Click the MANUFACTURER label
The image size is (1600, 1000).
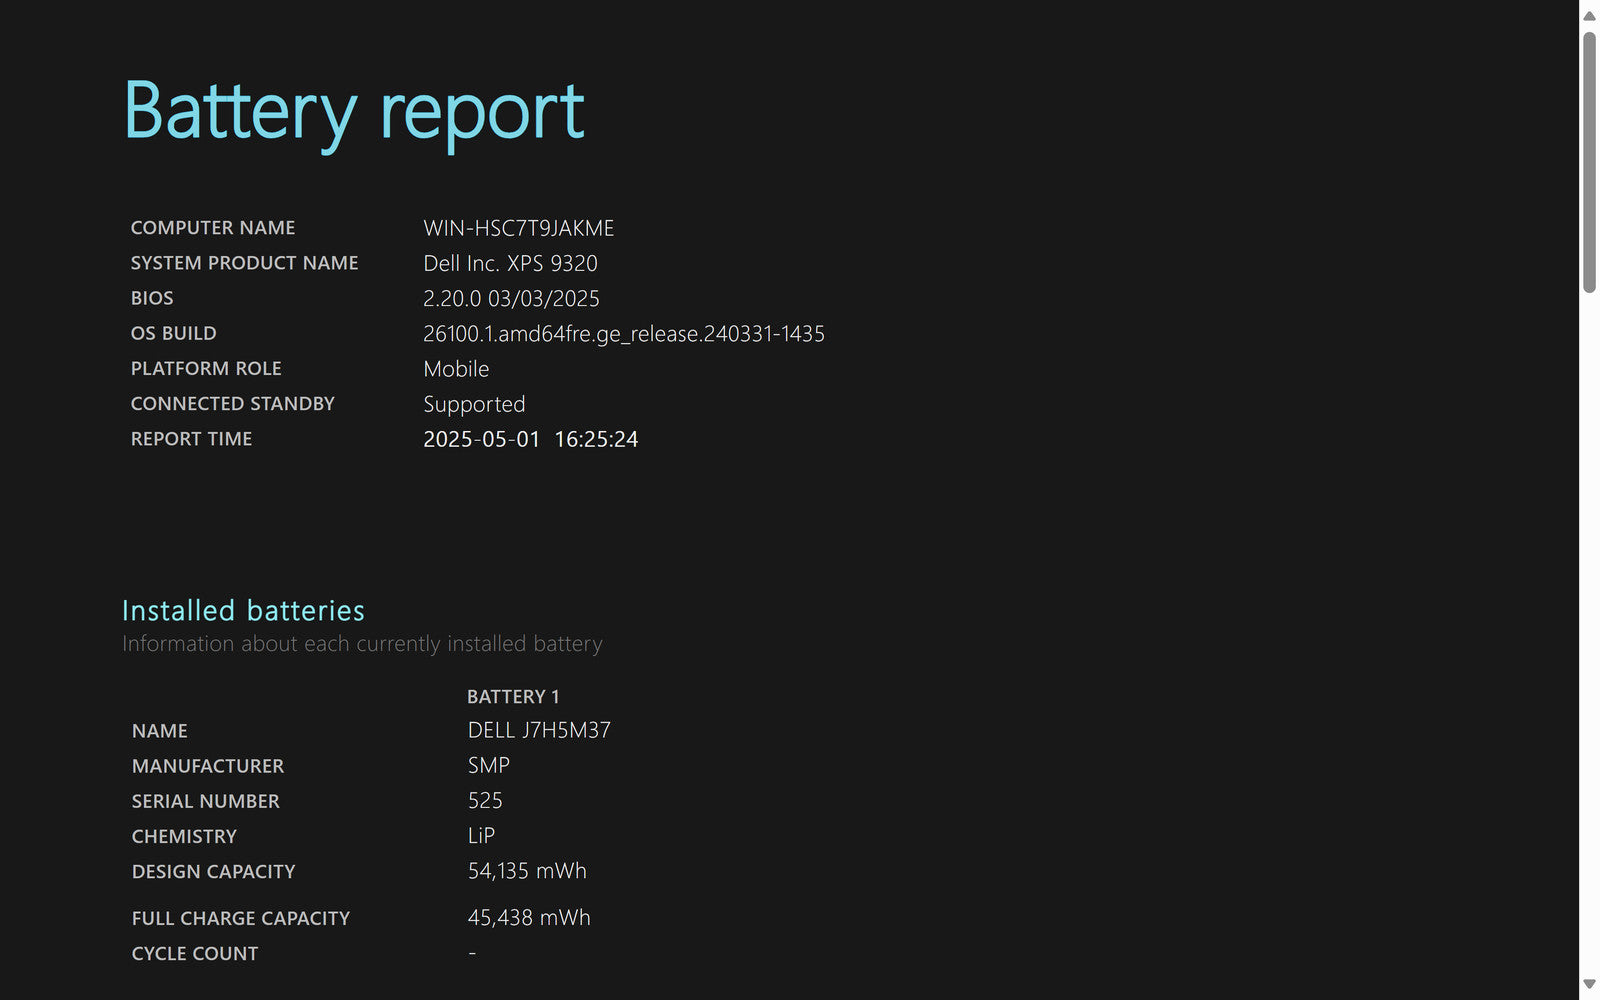coord(208,766)
